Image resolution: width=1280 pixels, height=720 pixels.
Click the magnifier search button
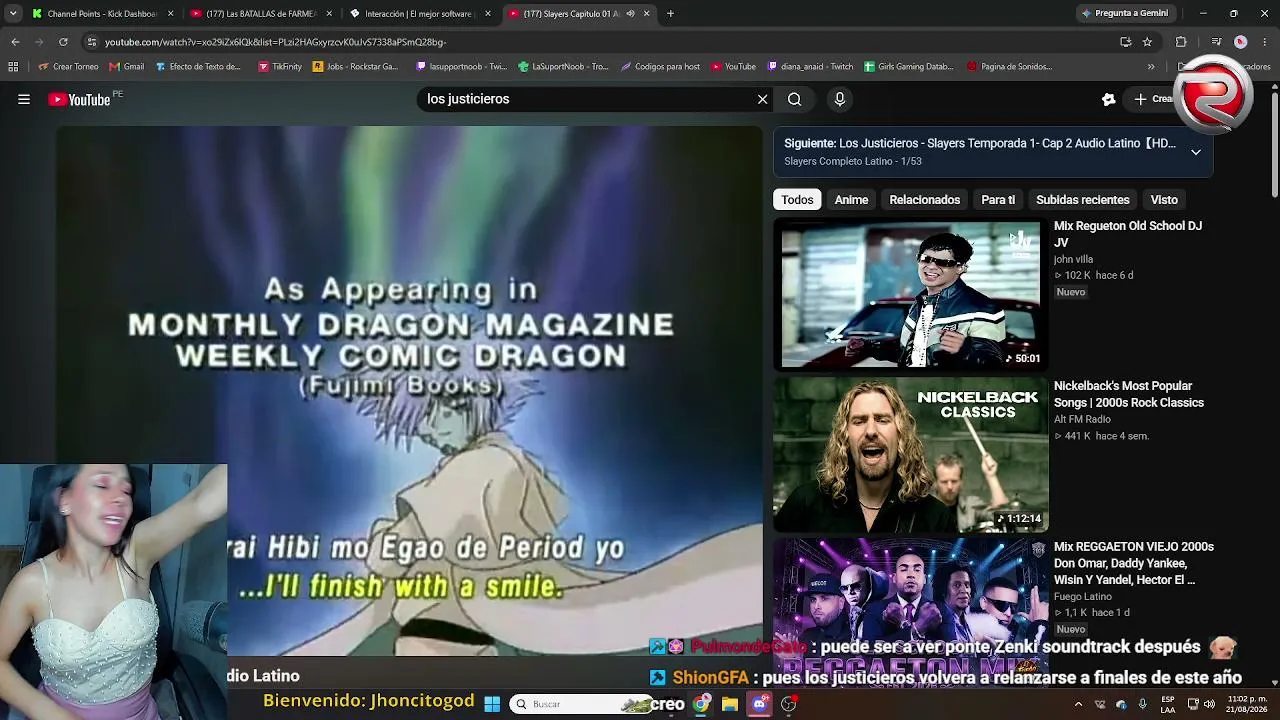point(794,99)
